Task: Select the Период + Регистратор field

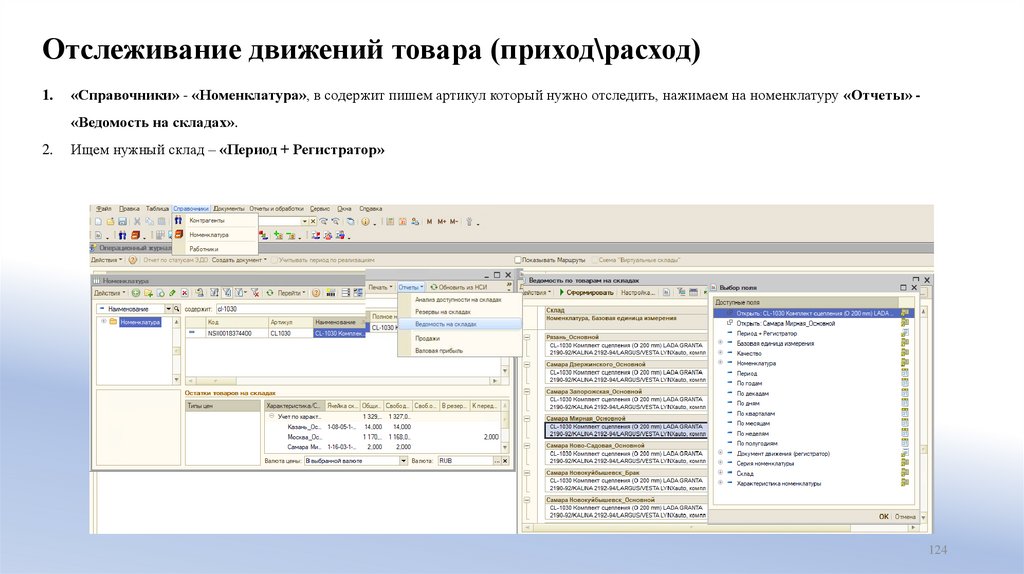Action: point(767,333)
